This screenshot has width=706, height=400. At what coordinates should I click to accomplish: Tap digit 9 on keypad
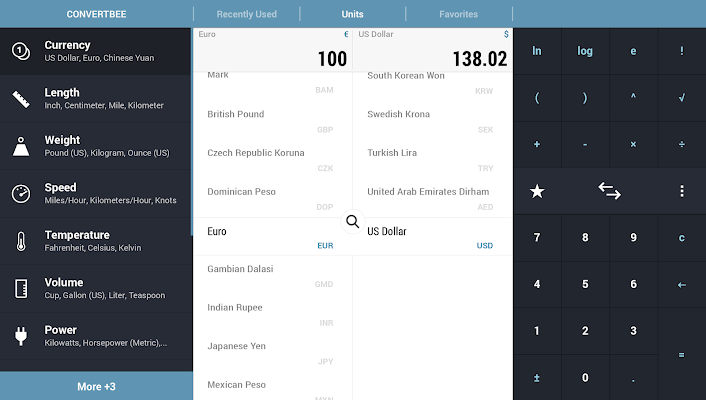click(633, 238)
